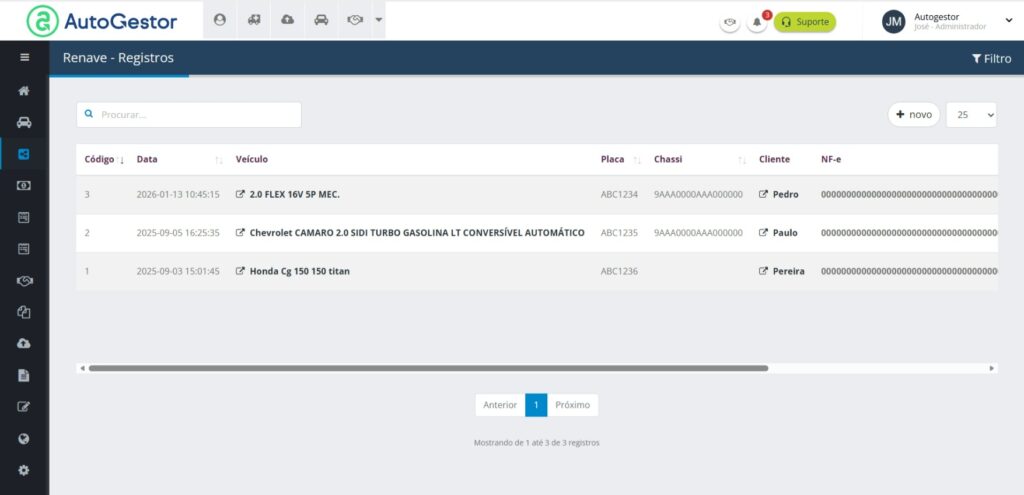The height and width of the screenshot is (495, 1024).
Task: Click the Suporte button
Action: [805, 22]
